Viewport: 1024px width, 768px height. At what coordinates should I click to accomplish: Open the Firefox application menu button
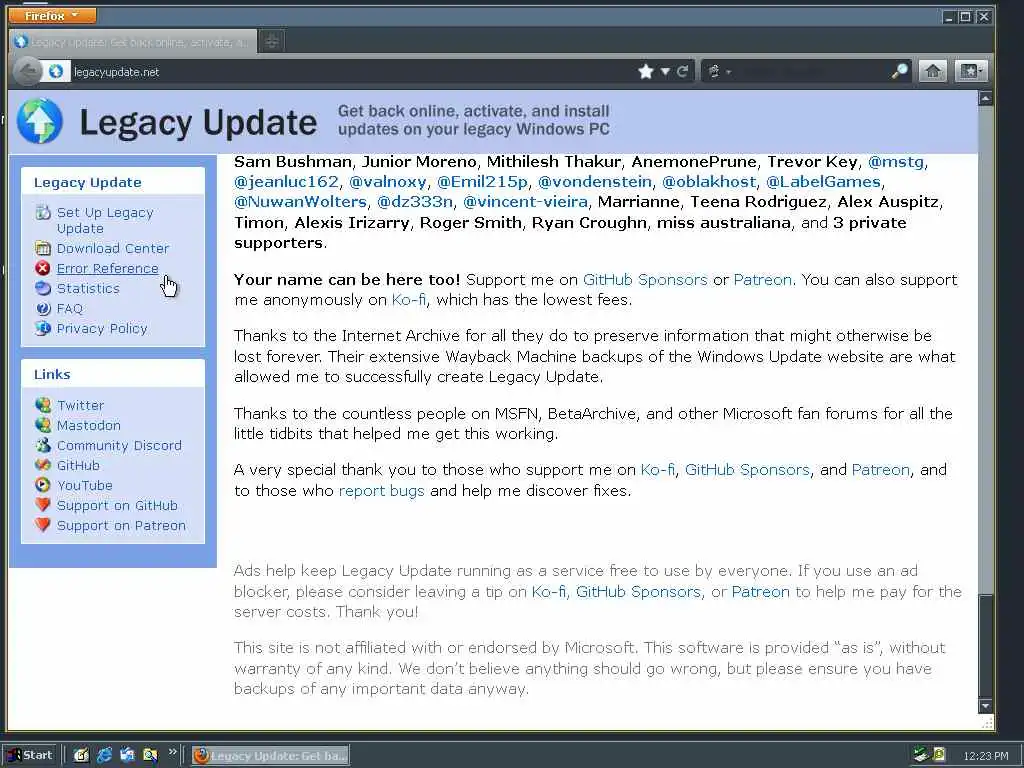(52, 15)
